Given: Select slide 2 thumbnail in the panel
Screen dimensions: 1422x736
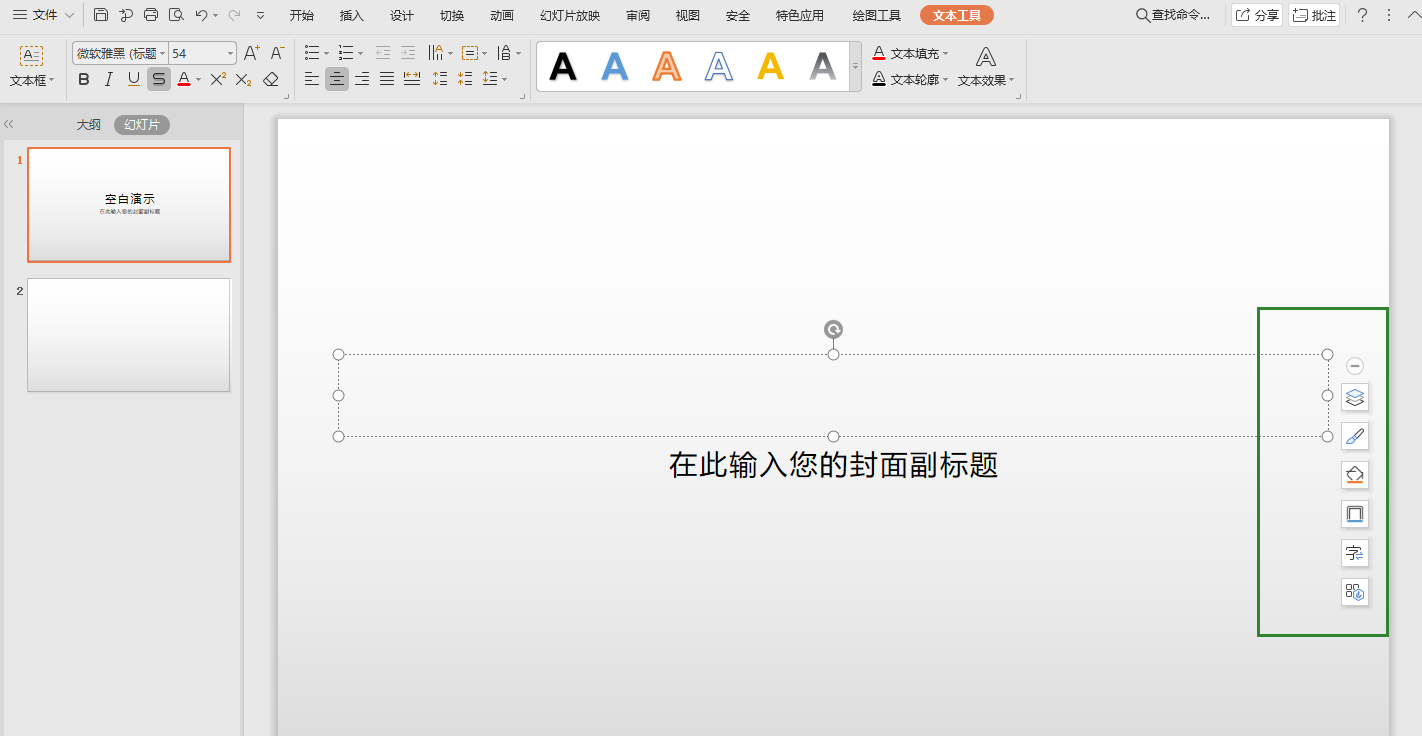Looking at the screenshot, I should [x=129, y=335].
